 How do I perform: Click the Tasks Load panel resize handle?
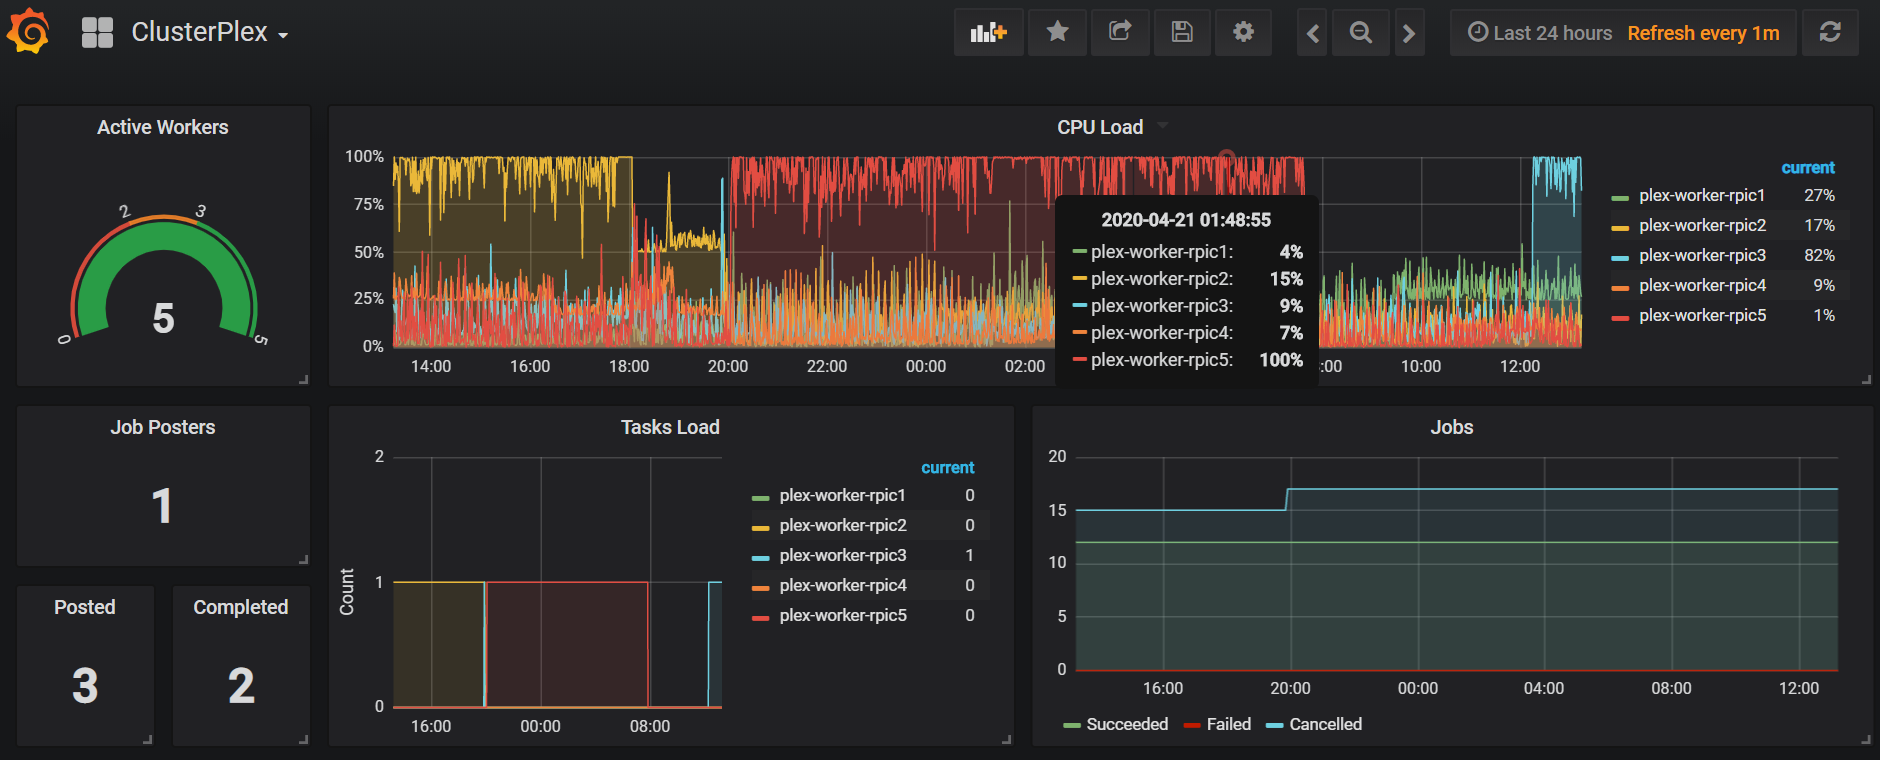1007,740
